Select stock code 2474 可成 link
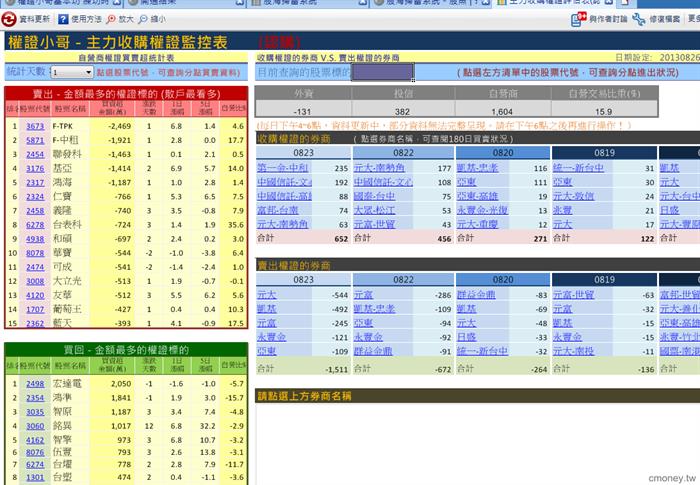Screen dimensions: 700x485 [x=35, y=267]
